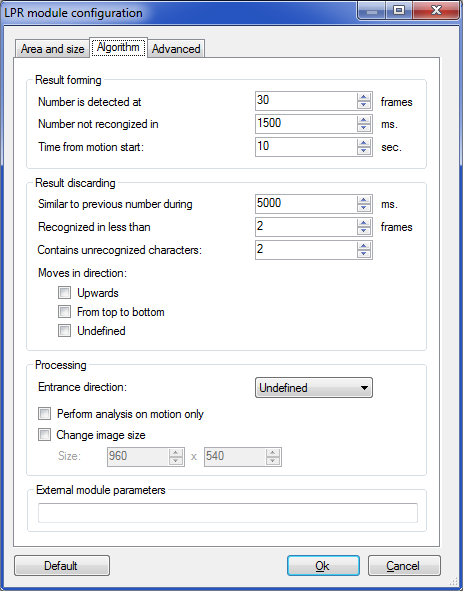The width and height of the screenshot is (463, 591).
Task: Enable 'Perform analysis on motion only'
Action: [x=44, y=413]
